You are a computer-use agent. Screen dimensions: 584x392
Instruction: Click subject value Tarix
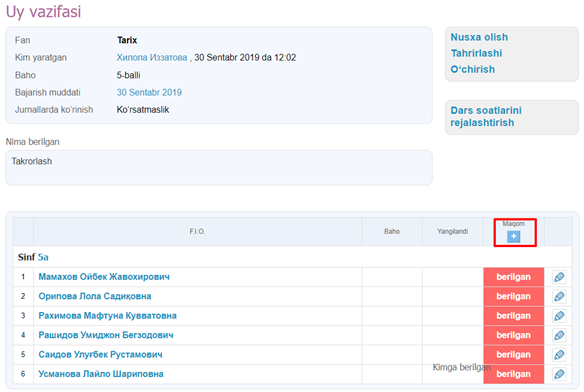(x=127, y=40)
